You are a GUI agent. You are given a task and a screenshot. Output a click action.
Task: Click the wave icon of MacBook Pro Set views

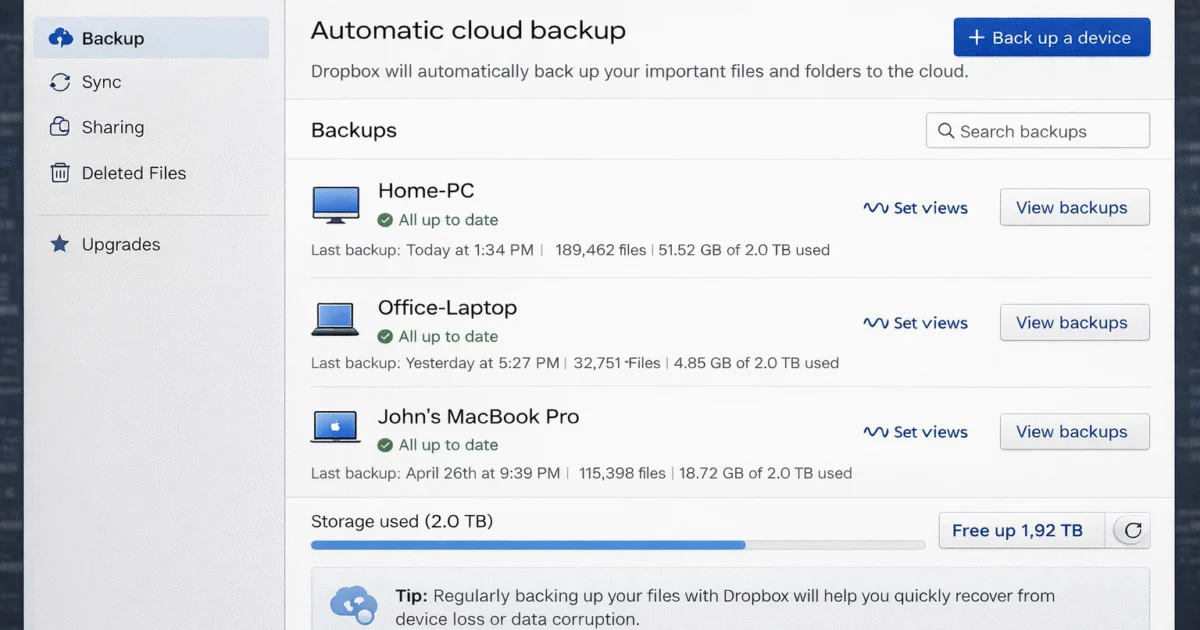pos(876,432)
